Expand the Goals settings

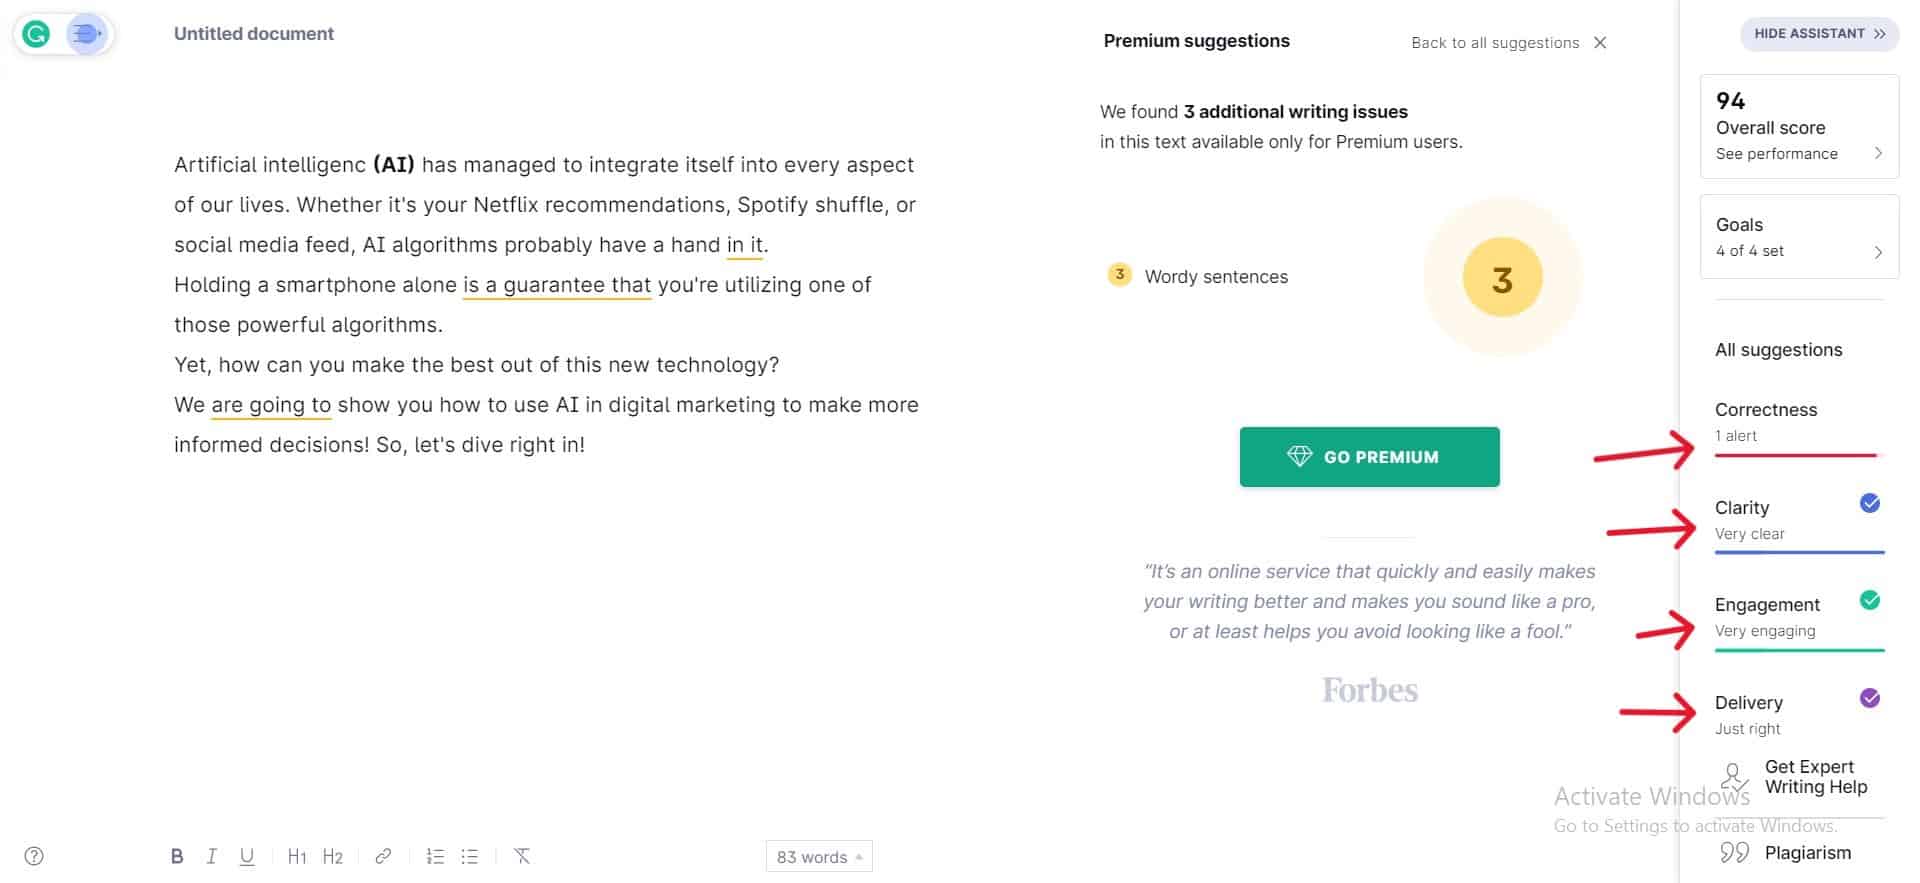point(1798,237)
